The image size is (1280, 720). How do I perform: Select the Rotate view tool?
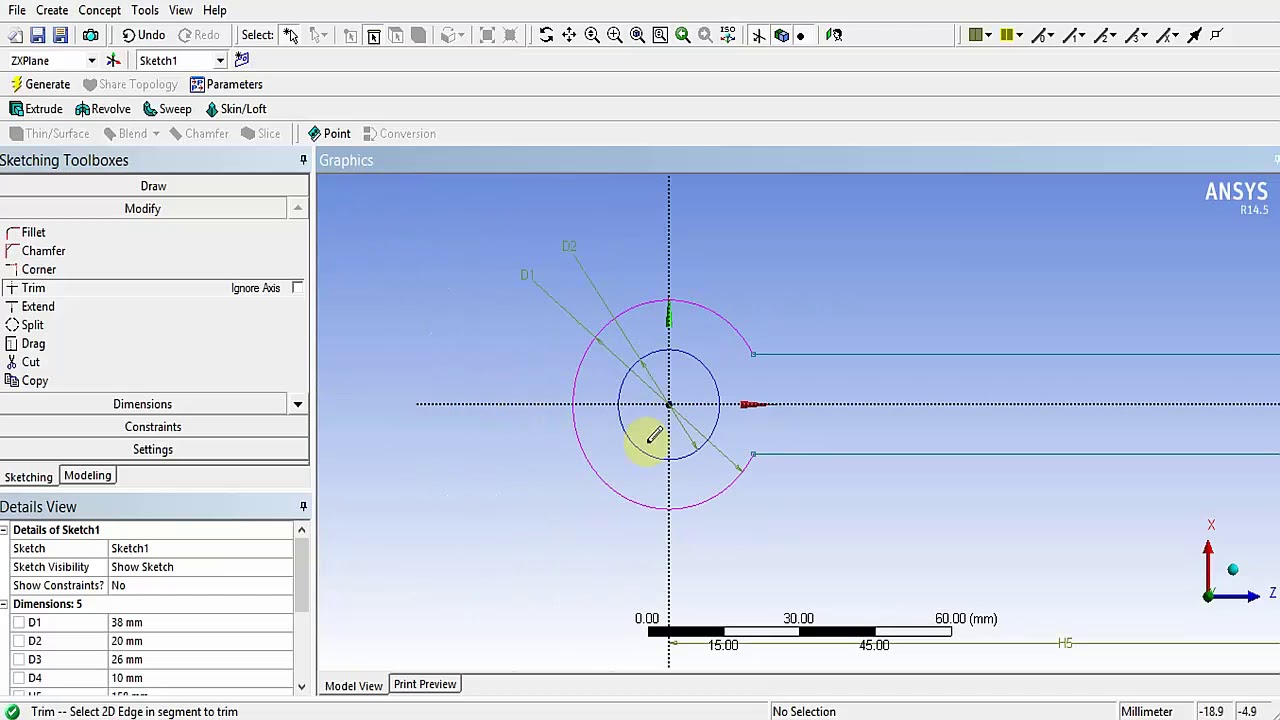click(546, 35)
